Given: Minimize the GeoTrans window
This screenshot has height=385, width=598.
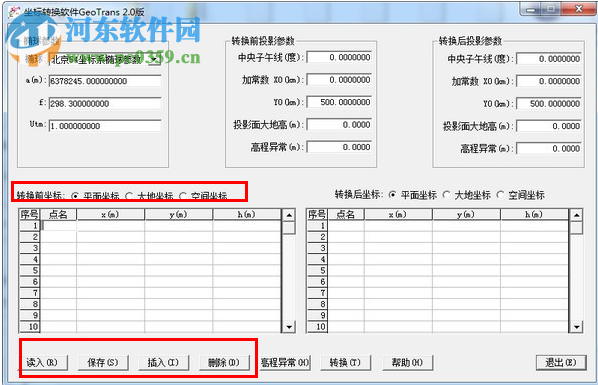Looking at the screenshot, I should pyautogui.click(x=531, y=9).
